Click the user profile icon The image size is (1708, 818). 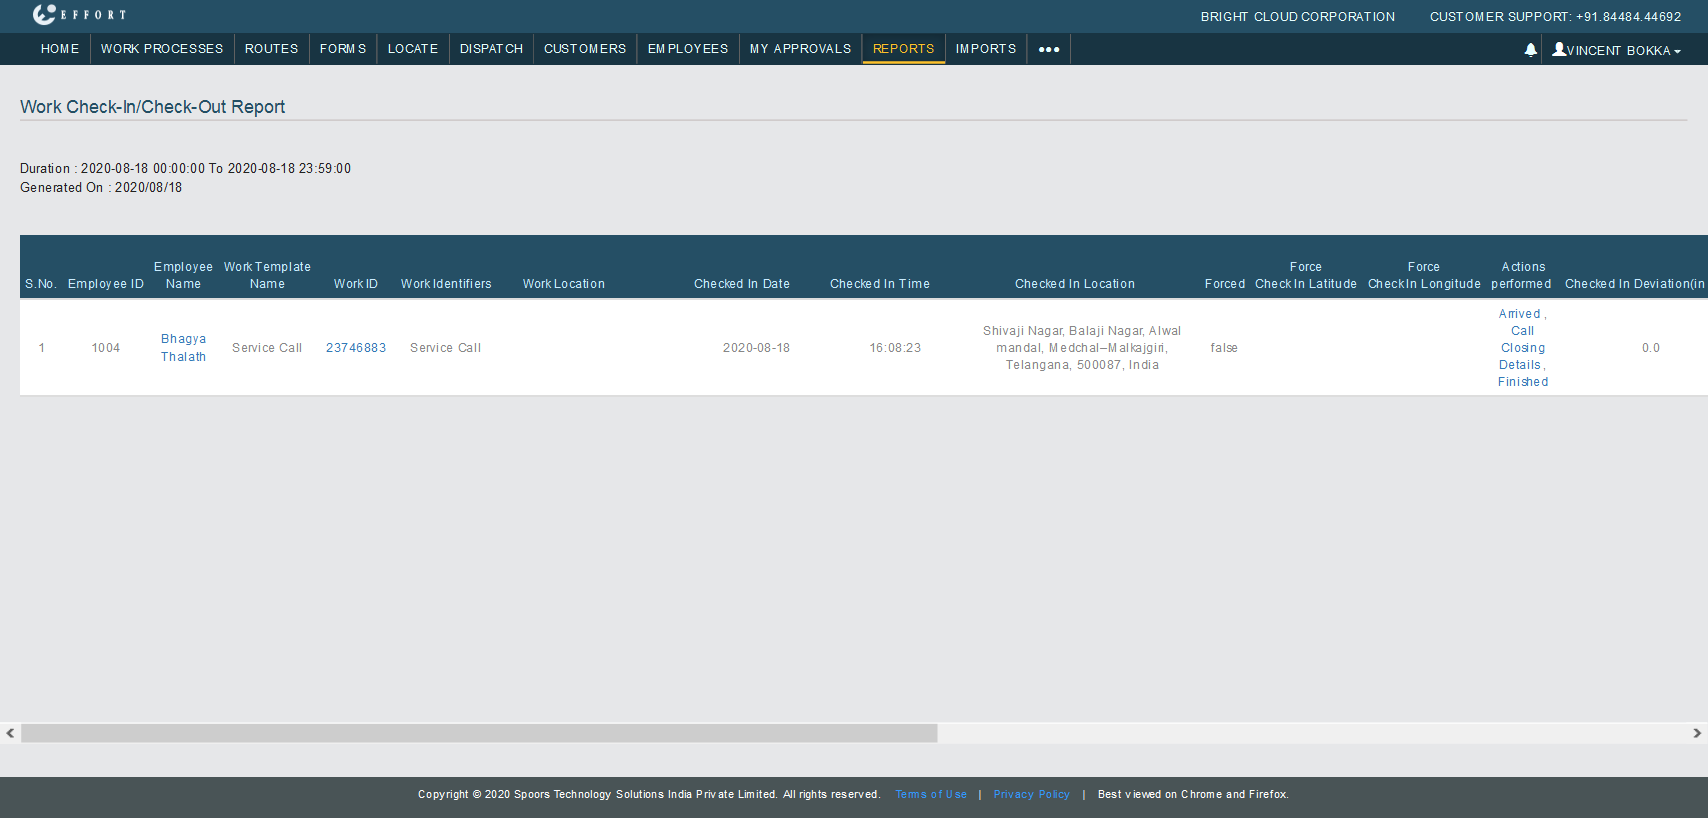pyautogui.click(x=1559, y=49)
